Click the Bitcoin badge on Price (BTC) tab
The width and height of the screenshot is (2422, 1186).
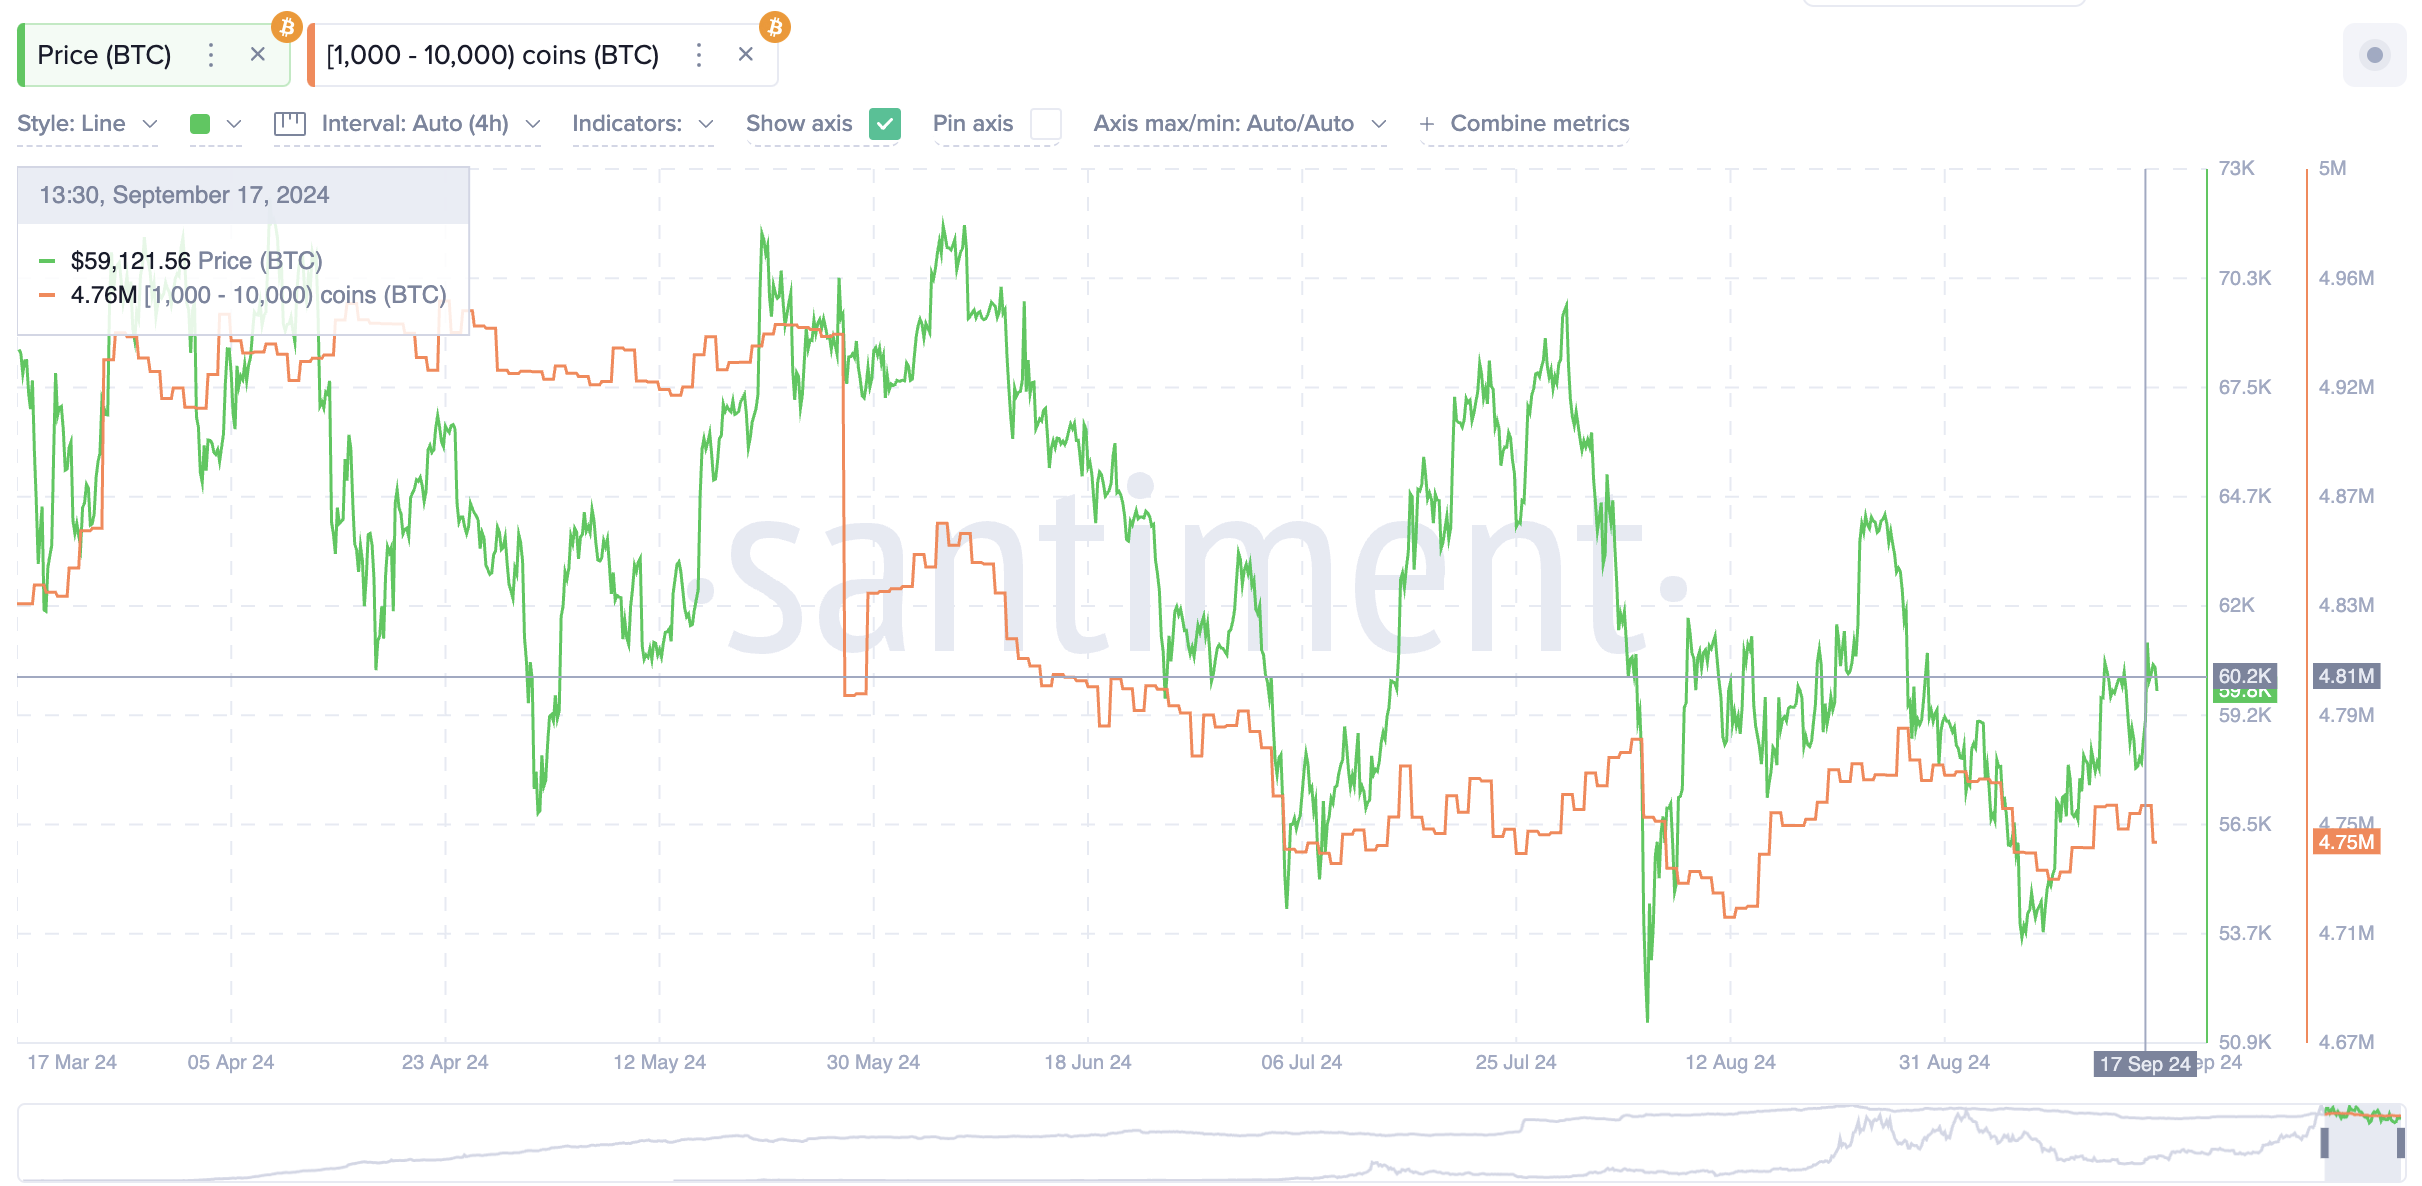[x=287, y=27]
